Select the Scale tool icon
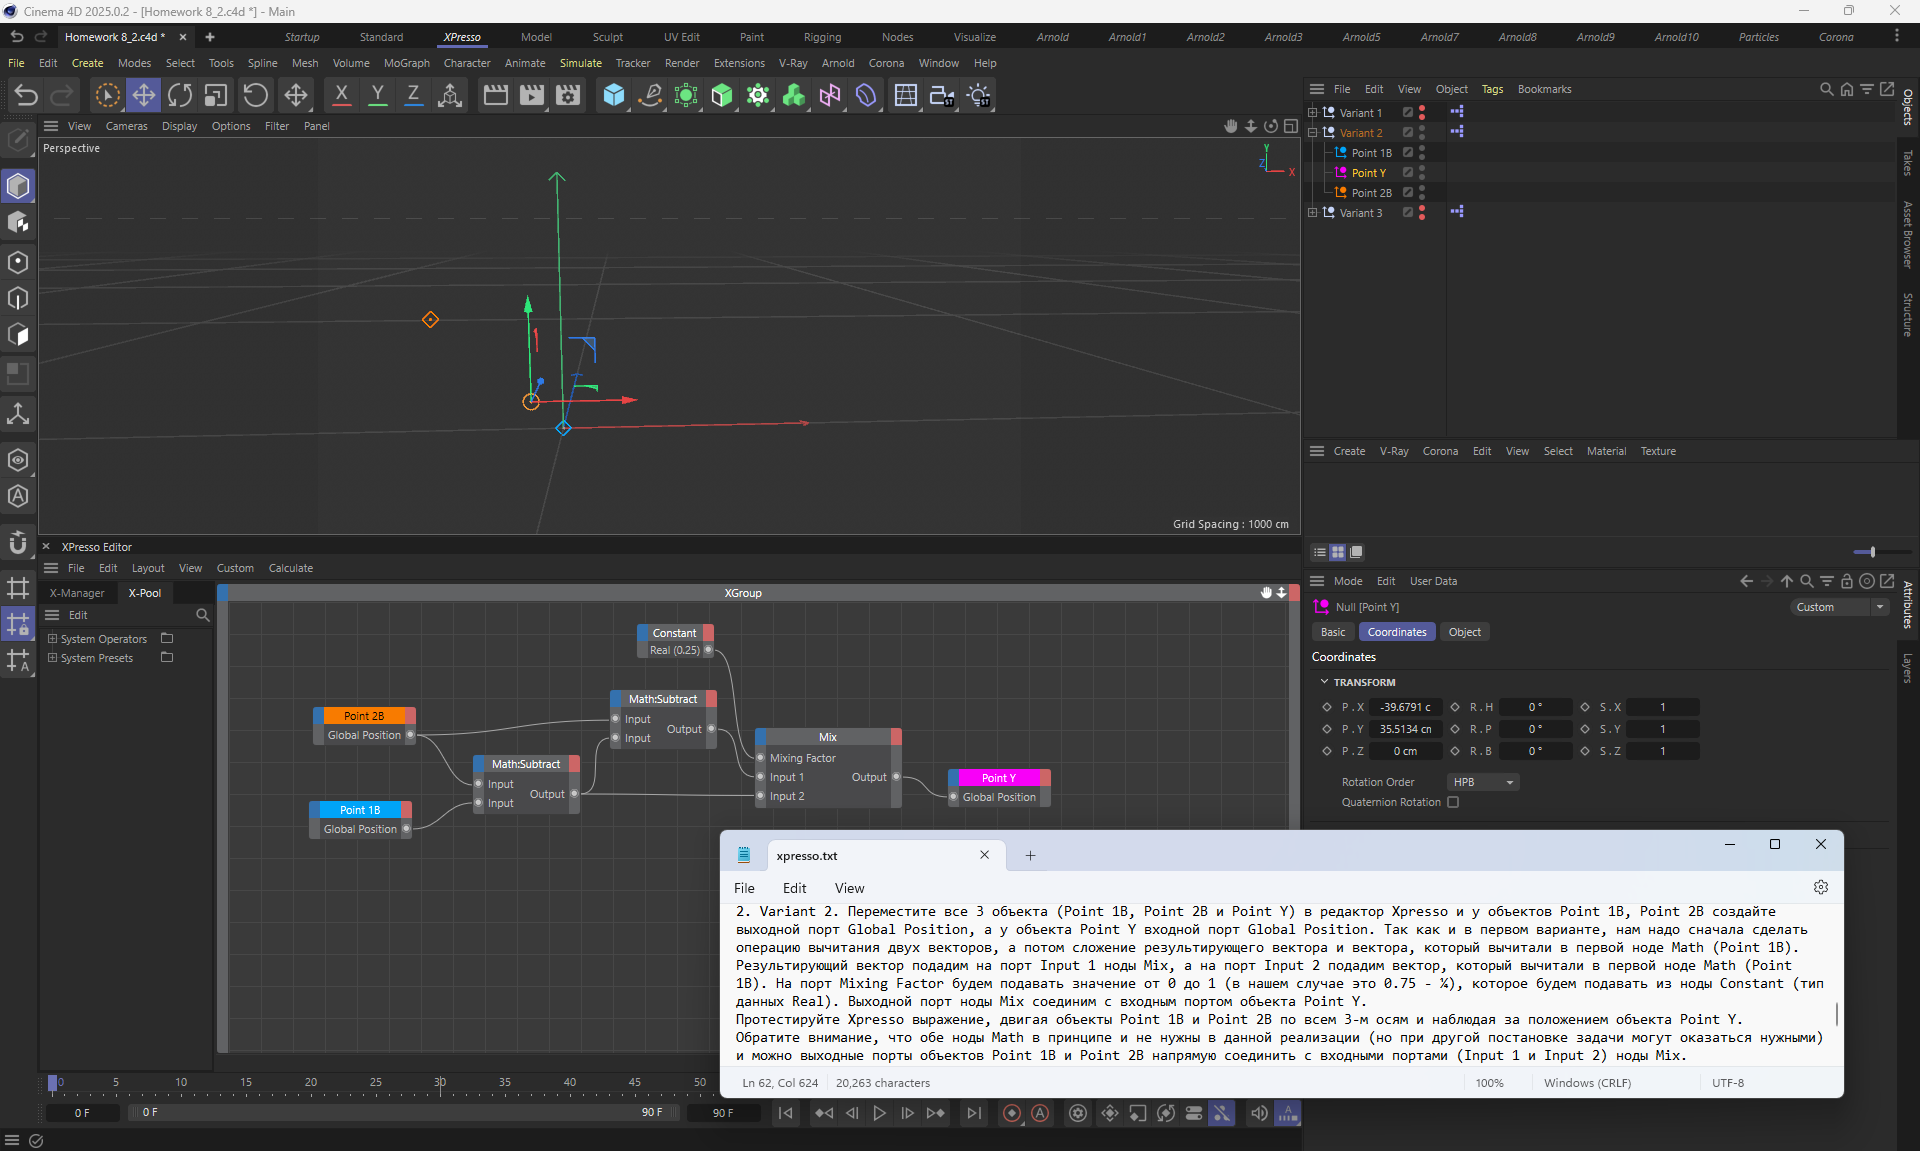The height and width of the screenshot is (1151, 1920). coord(216,95)
